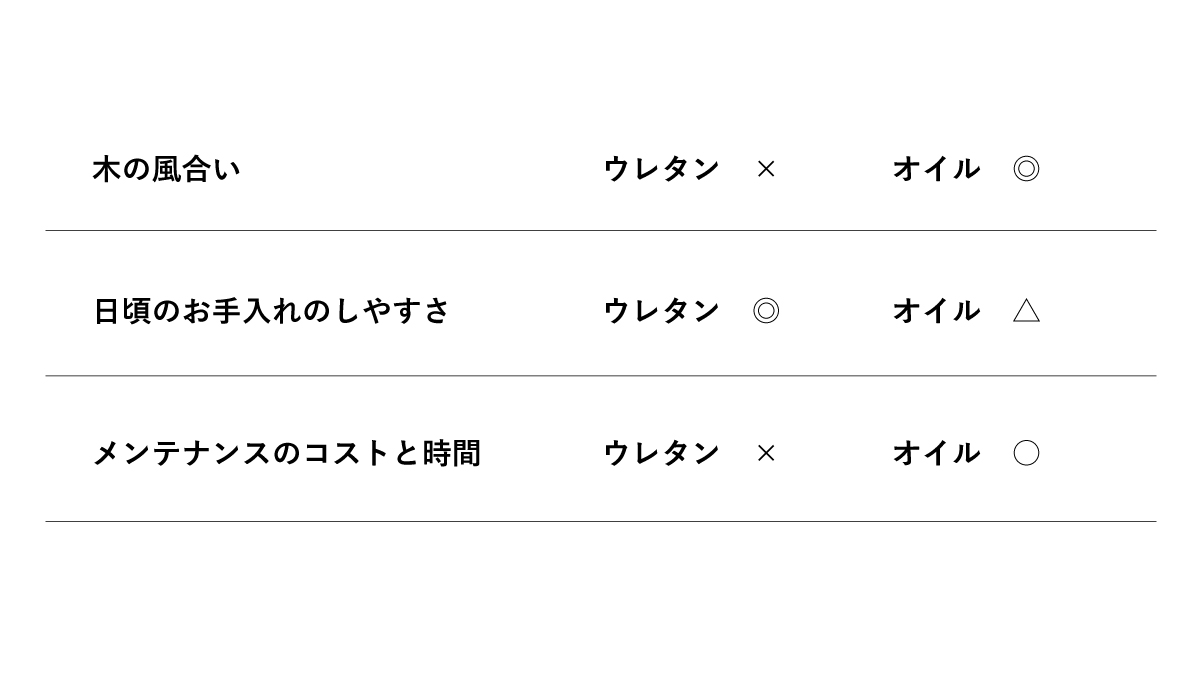
Task: Click the triangle symbol next to オイル
Action: [1026, 311]
